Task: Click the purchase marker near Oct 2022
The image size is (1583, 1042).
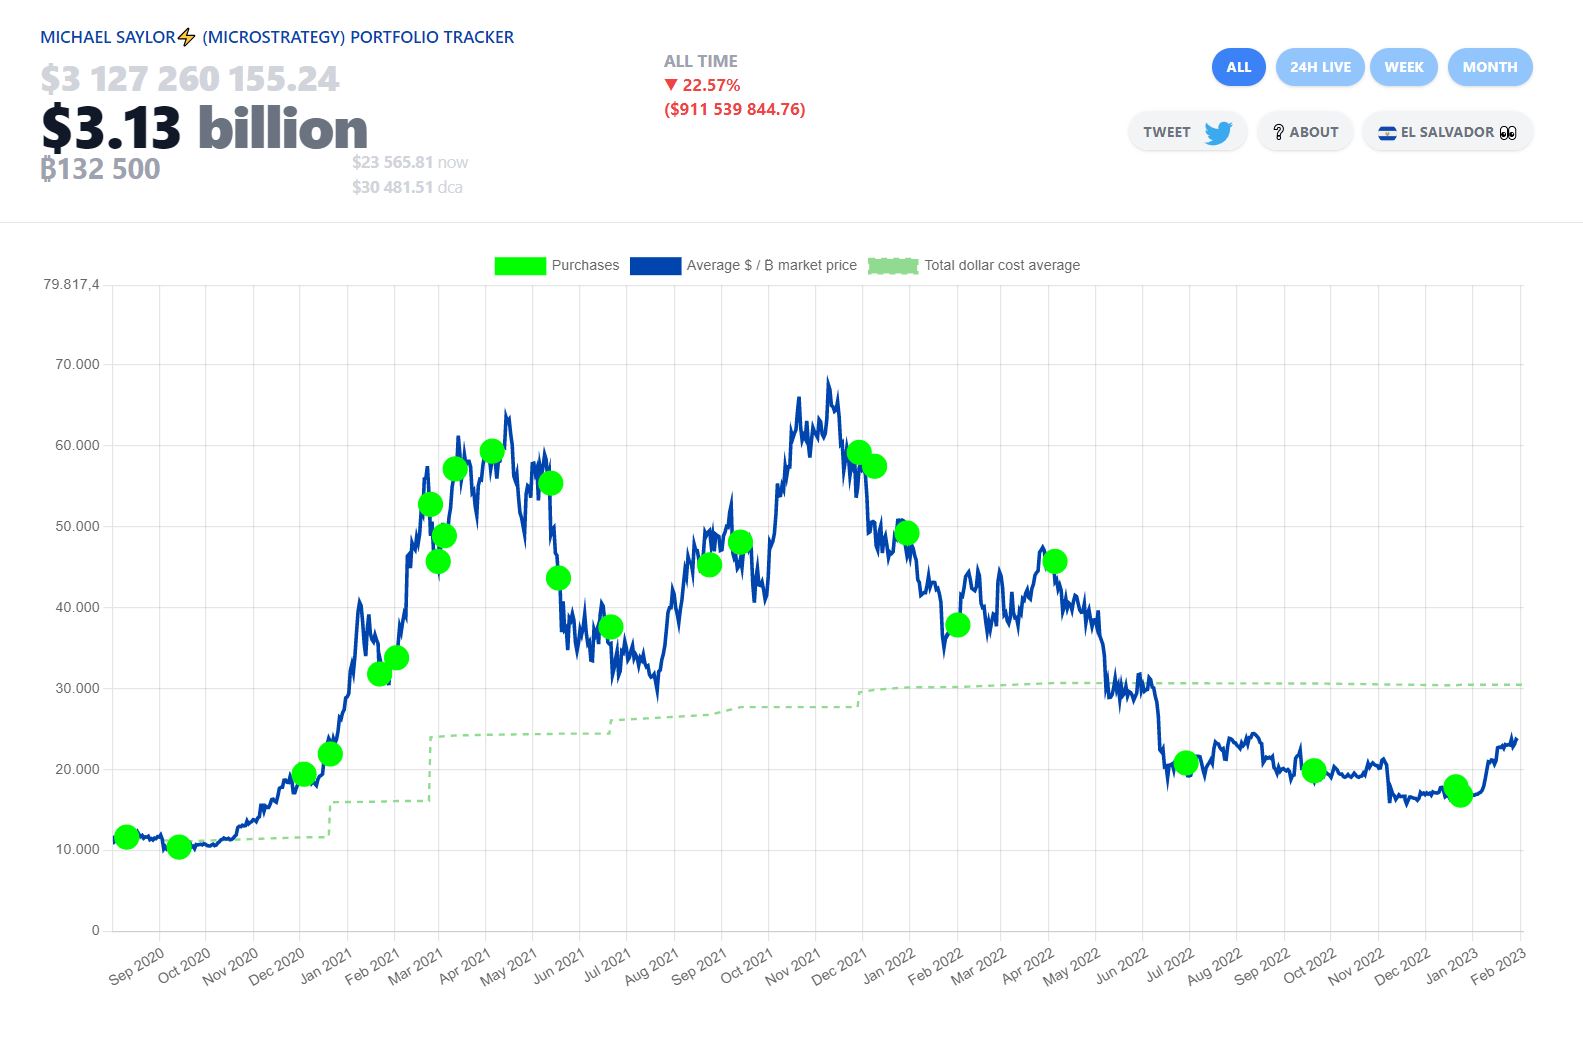Action: [1314, 770]
